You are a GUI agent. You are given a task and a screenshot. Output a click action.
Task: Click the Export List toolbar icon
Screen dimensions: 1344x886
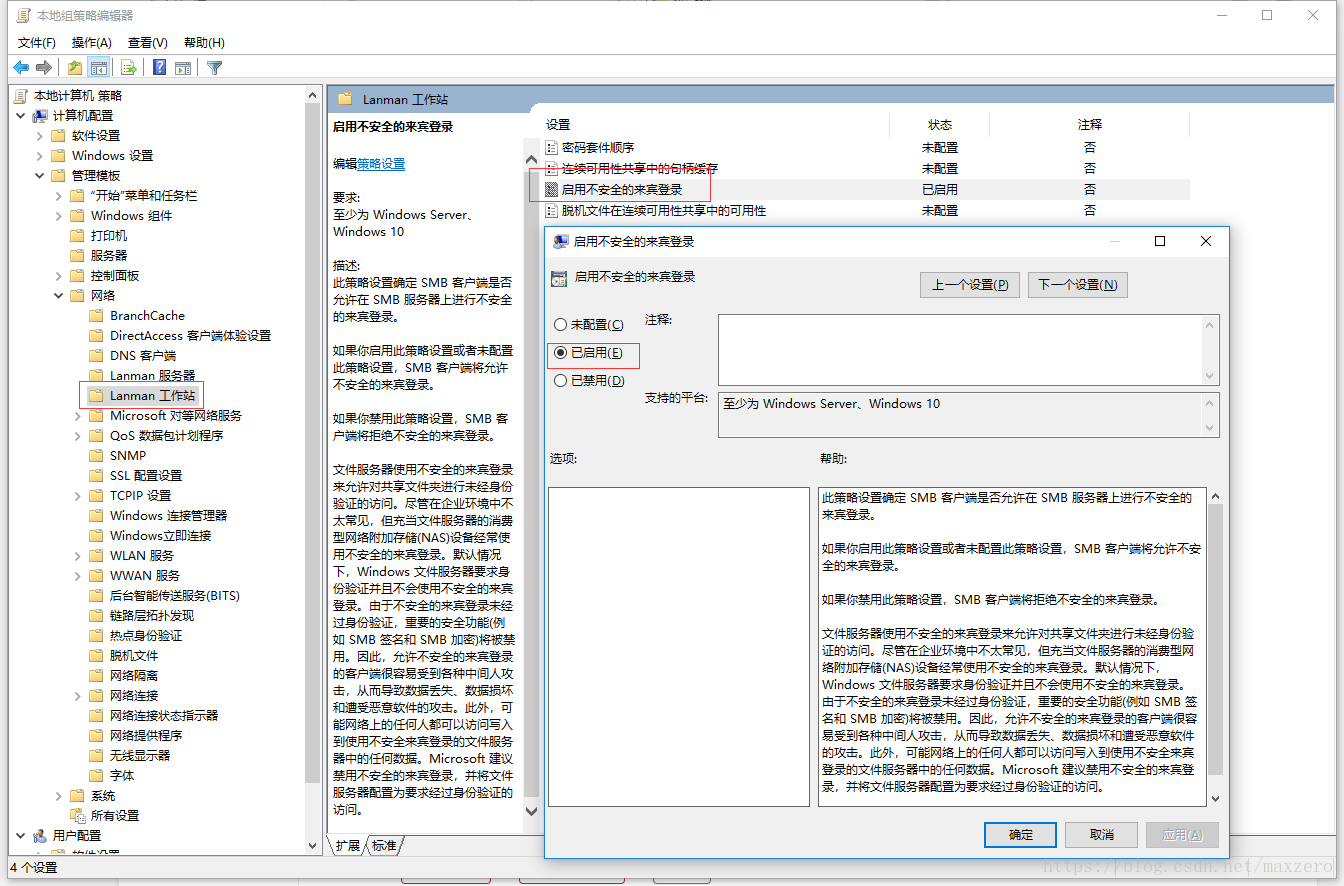pyautogui.click(x=128, y=68)
